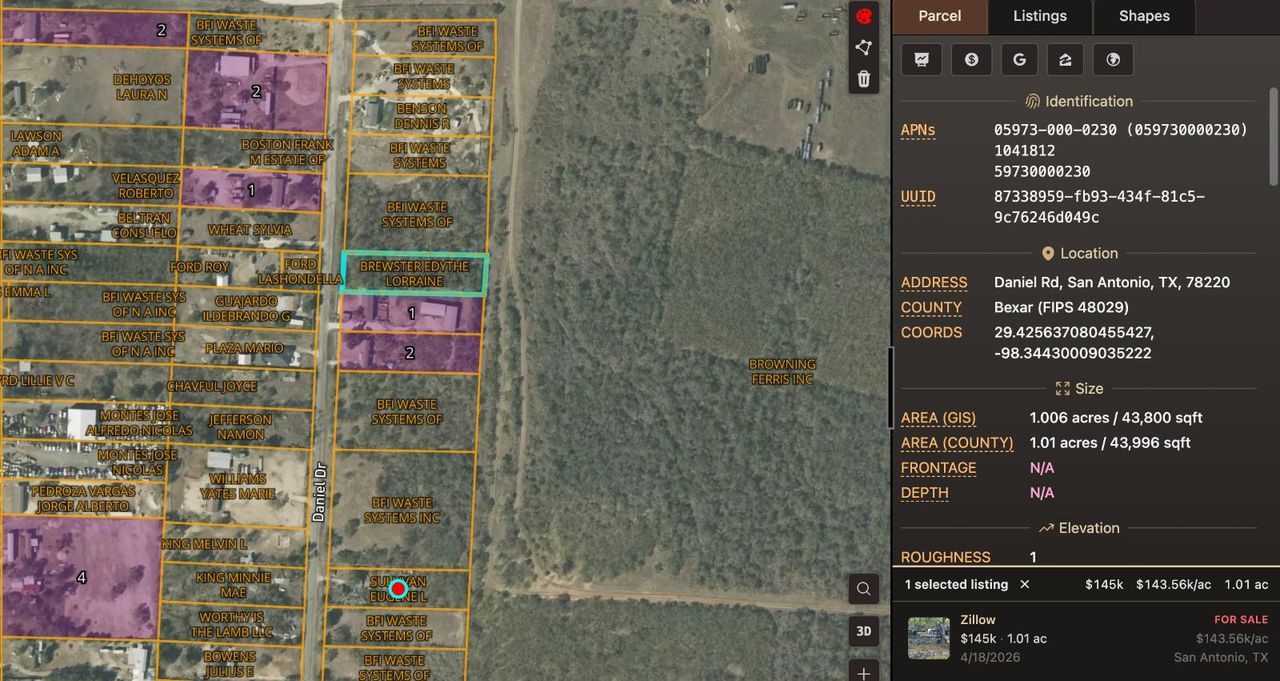Switch to the Listings tab
Screen dimensions: 1280x681
point(1040,16)
